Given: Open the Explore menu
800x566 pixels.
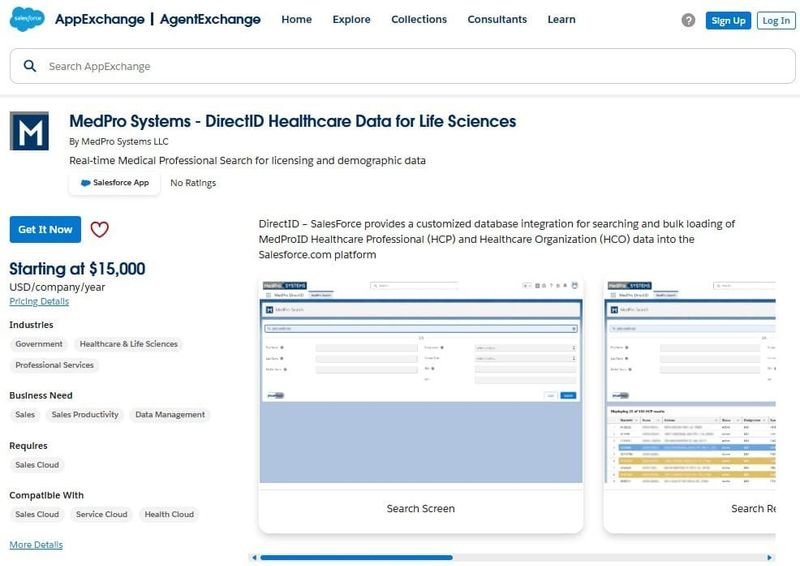Looking at the screenshot, I should tap(352, 19).
